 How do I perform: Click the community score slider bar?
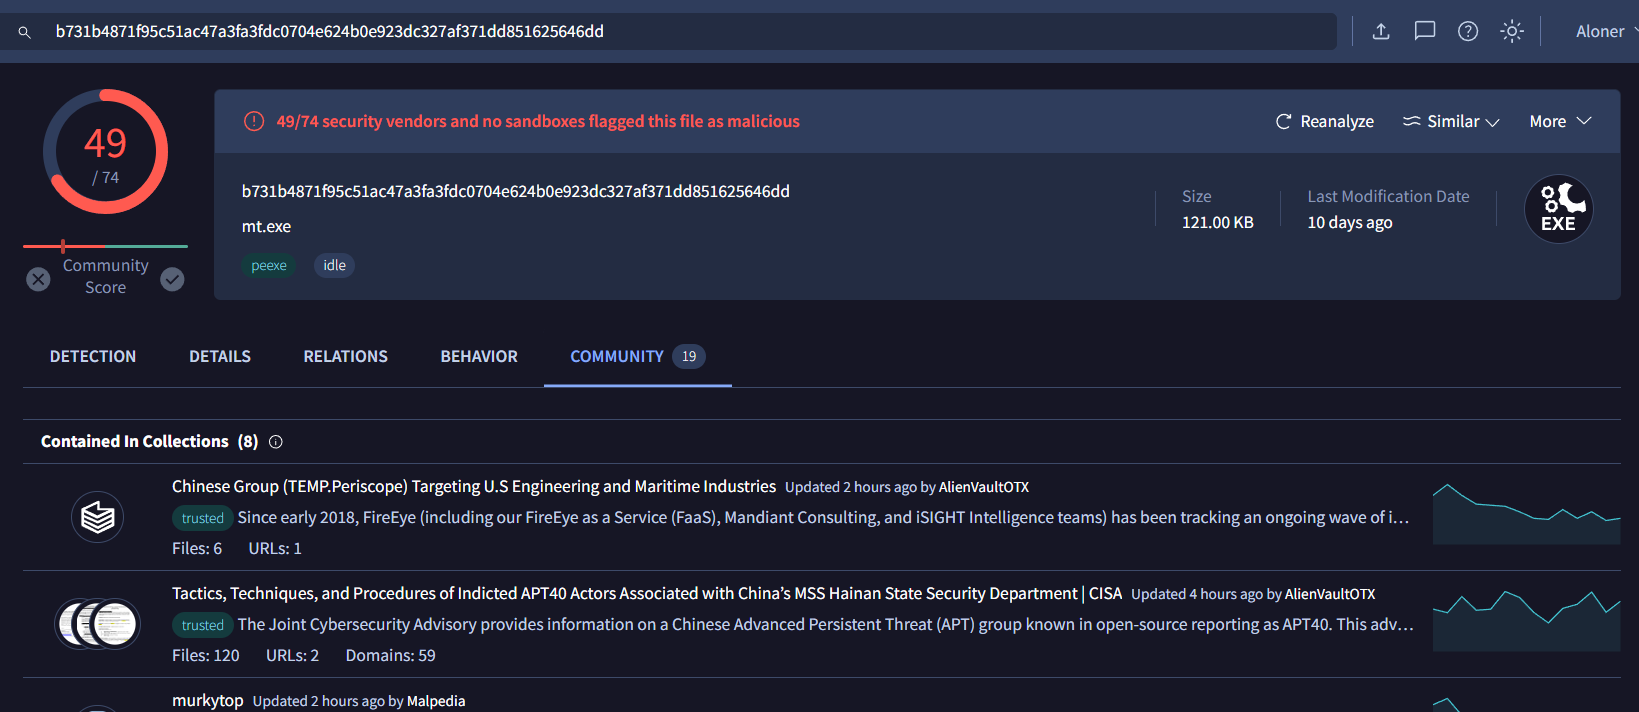pos(105,246)
